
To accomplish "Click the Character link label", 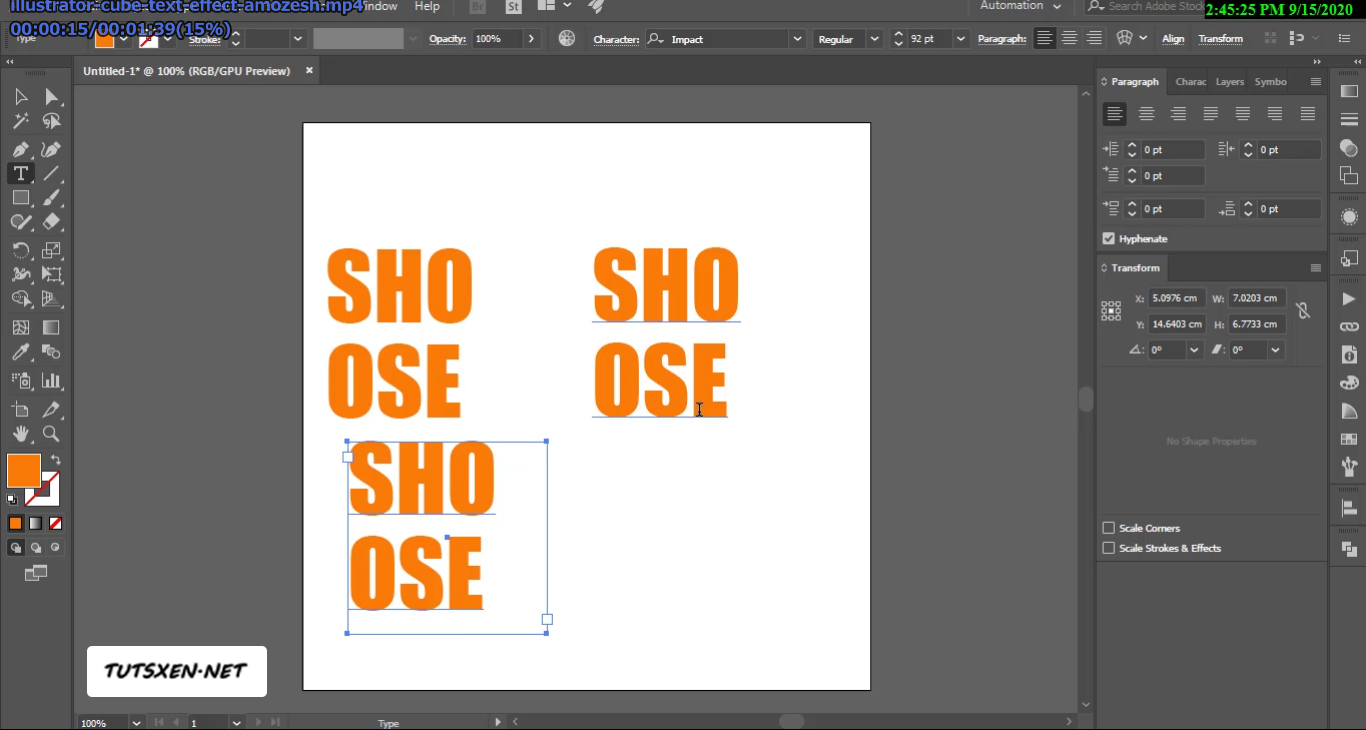I will click(616, 39).
